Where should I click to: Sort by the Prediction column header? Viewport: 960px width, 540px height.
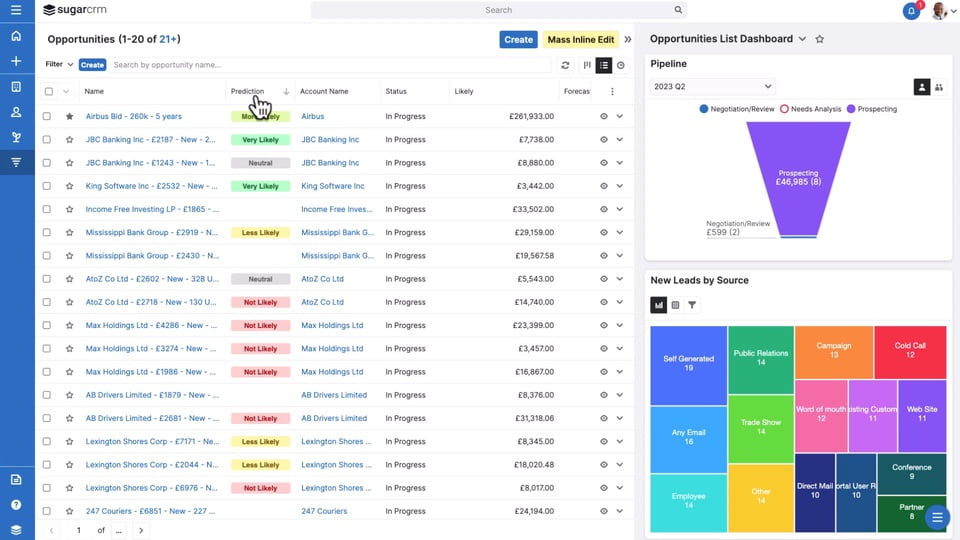[247, 91]
